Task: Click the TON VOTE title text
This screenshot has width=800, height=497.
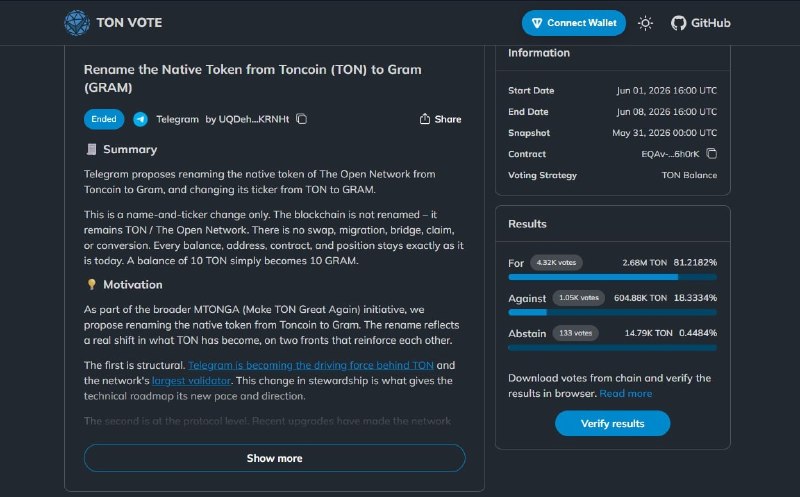Action: 129,23
